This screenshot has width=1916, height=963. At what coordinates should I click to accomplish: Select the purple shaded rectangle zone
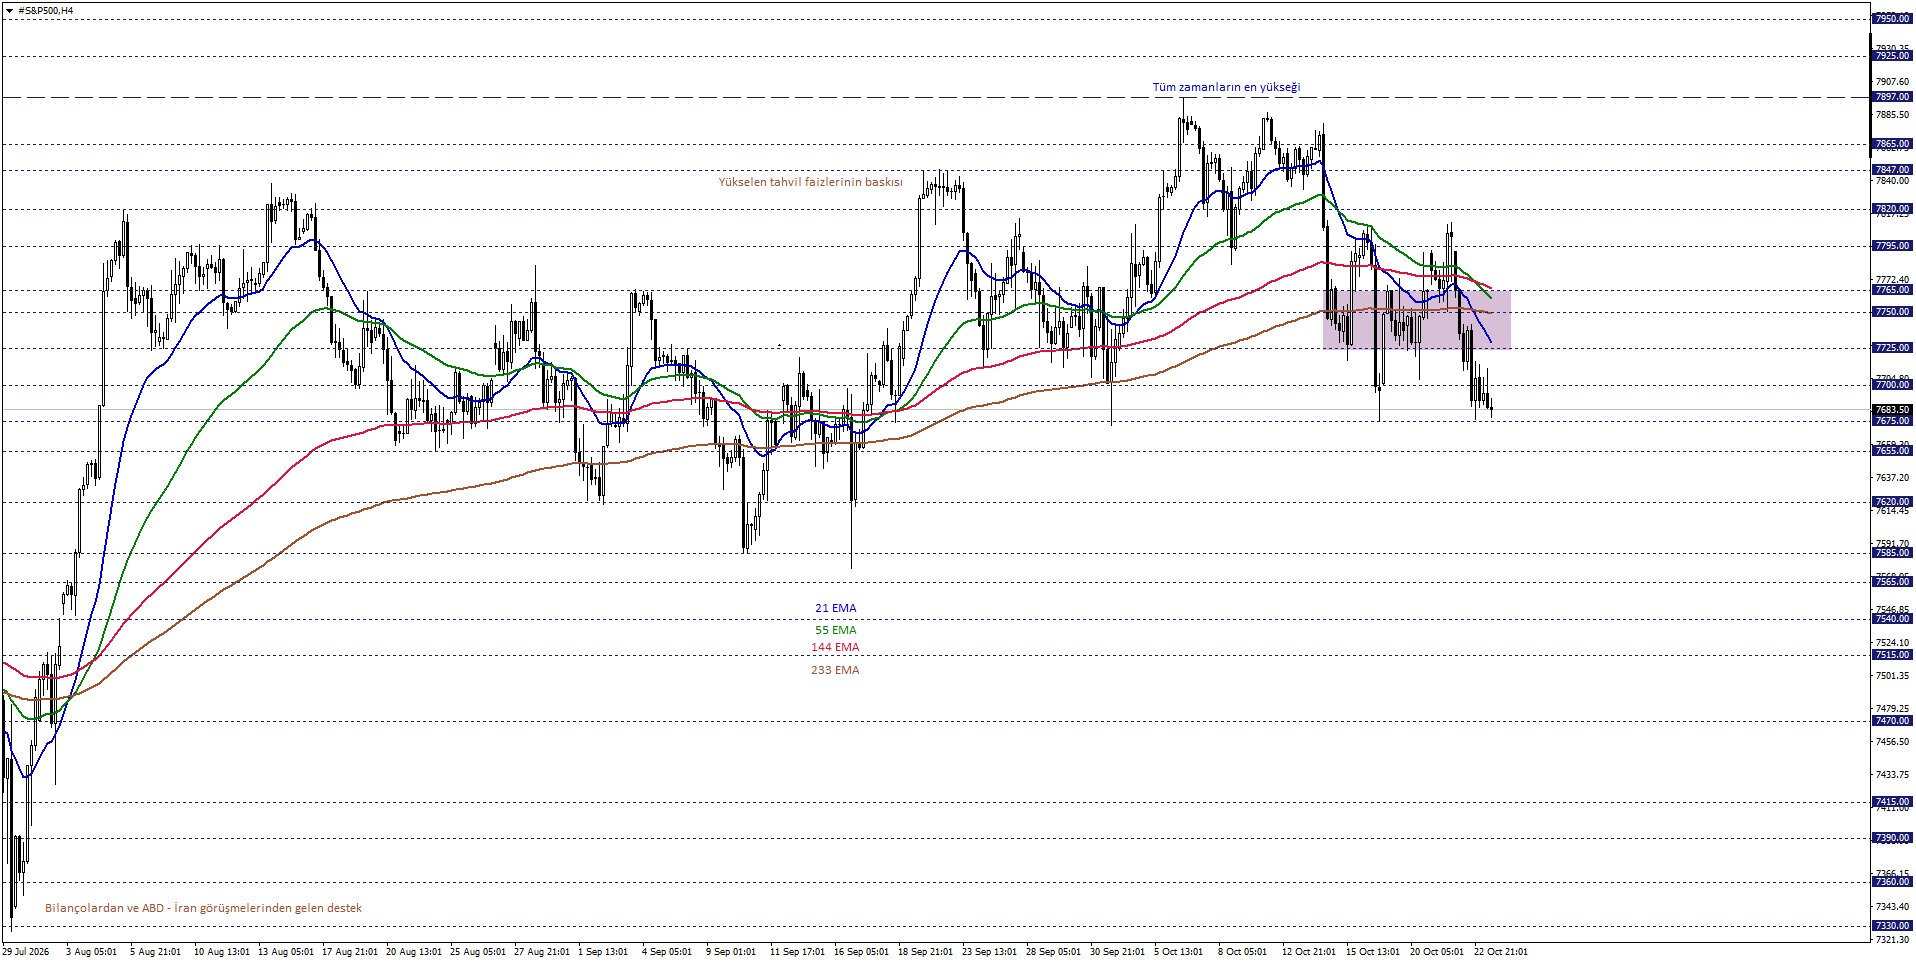(x=1416, y=319)
